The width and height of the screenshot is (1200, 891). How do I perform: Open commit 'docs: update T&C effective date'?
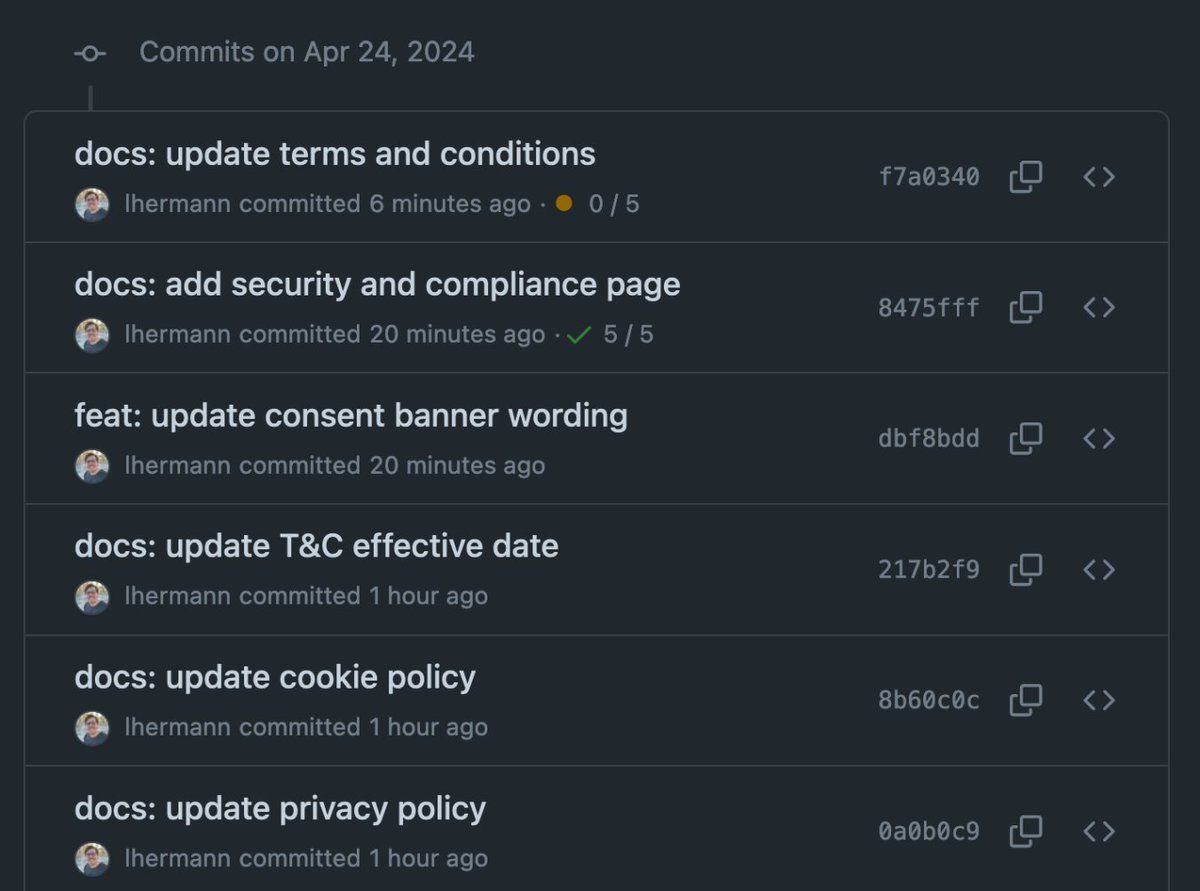pos(316,547)
